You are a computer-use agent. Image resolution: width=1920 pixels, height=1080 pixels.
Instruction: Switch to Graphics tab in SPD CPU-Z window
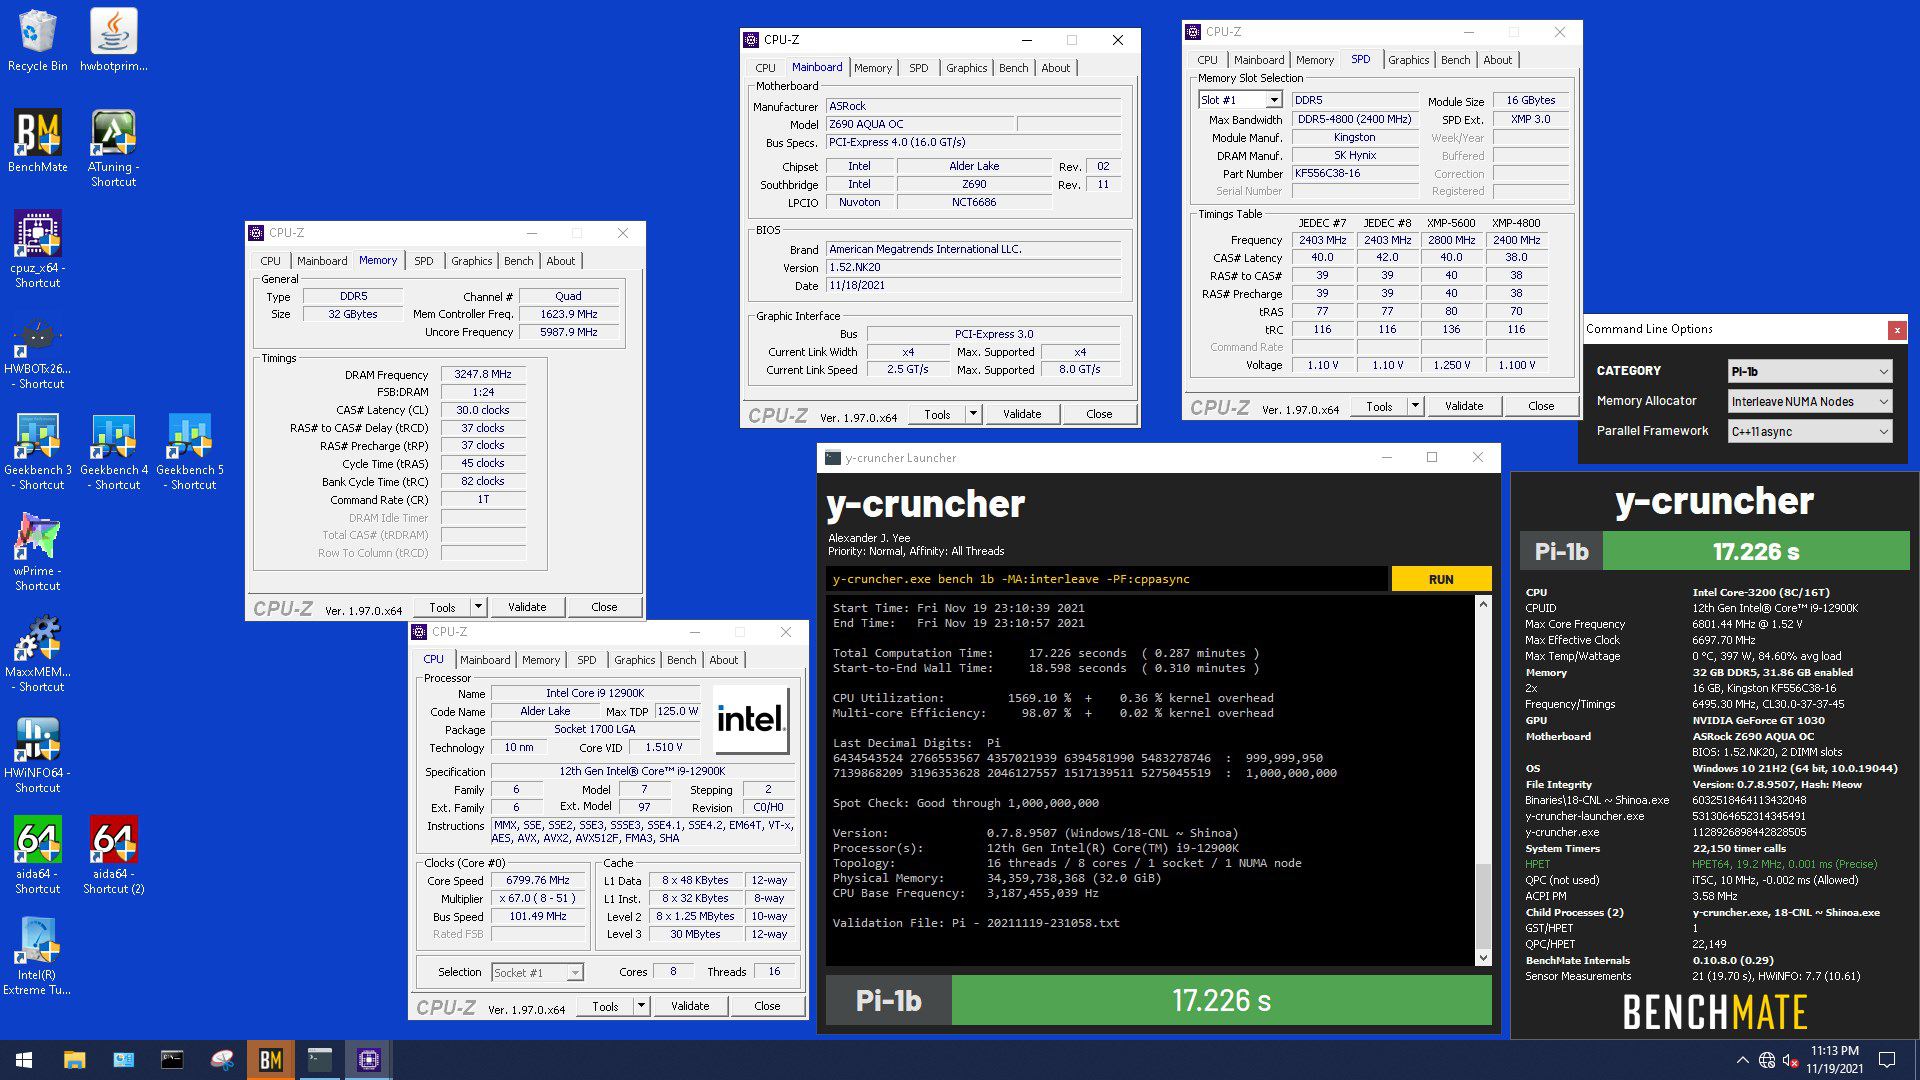tap(1408, 60)
